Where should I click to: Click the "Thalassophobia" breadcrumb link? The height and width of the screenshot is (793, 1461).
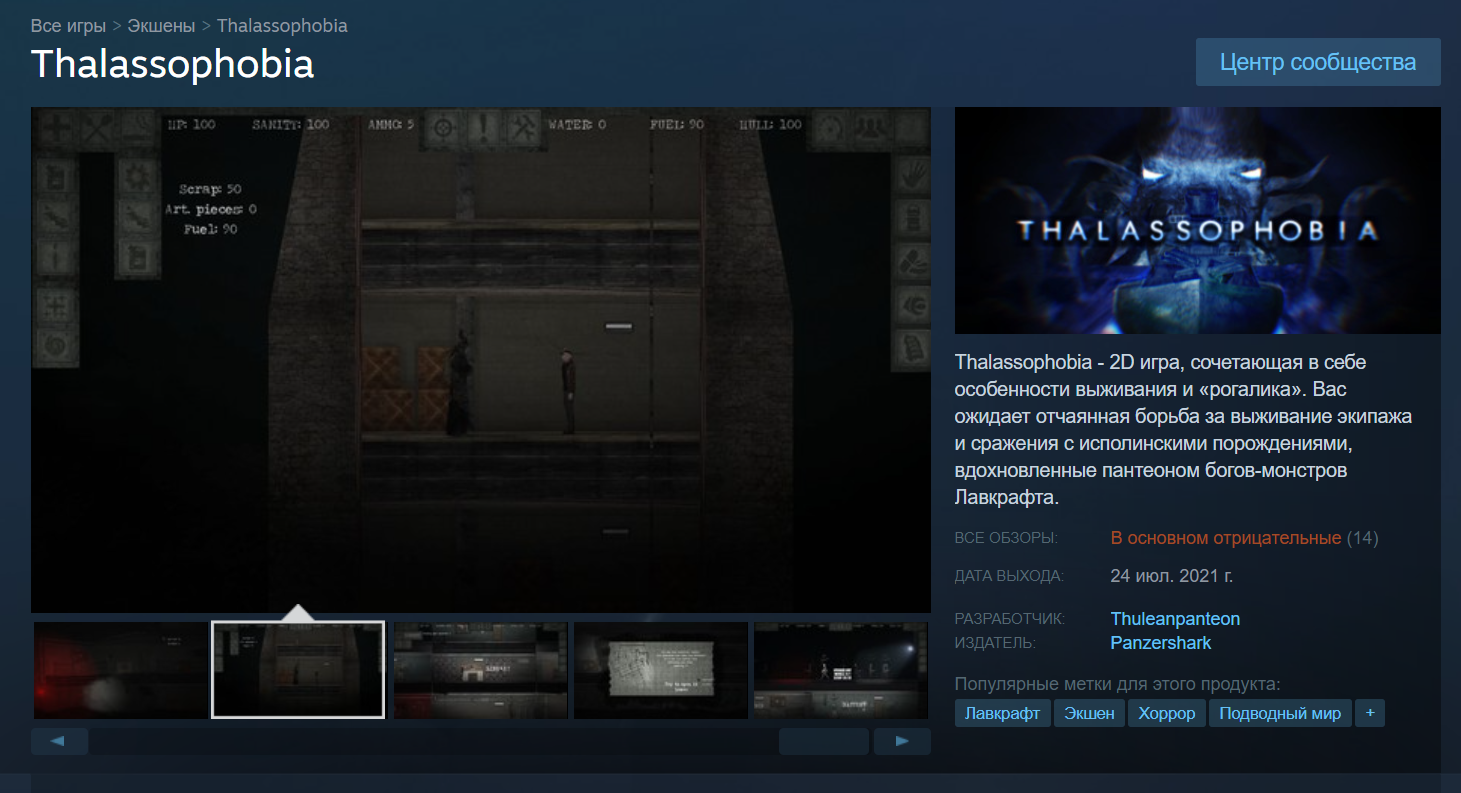tap(282, 26)
